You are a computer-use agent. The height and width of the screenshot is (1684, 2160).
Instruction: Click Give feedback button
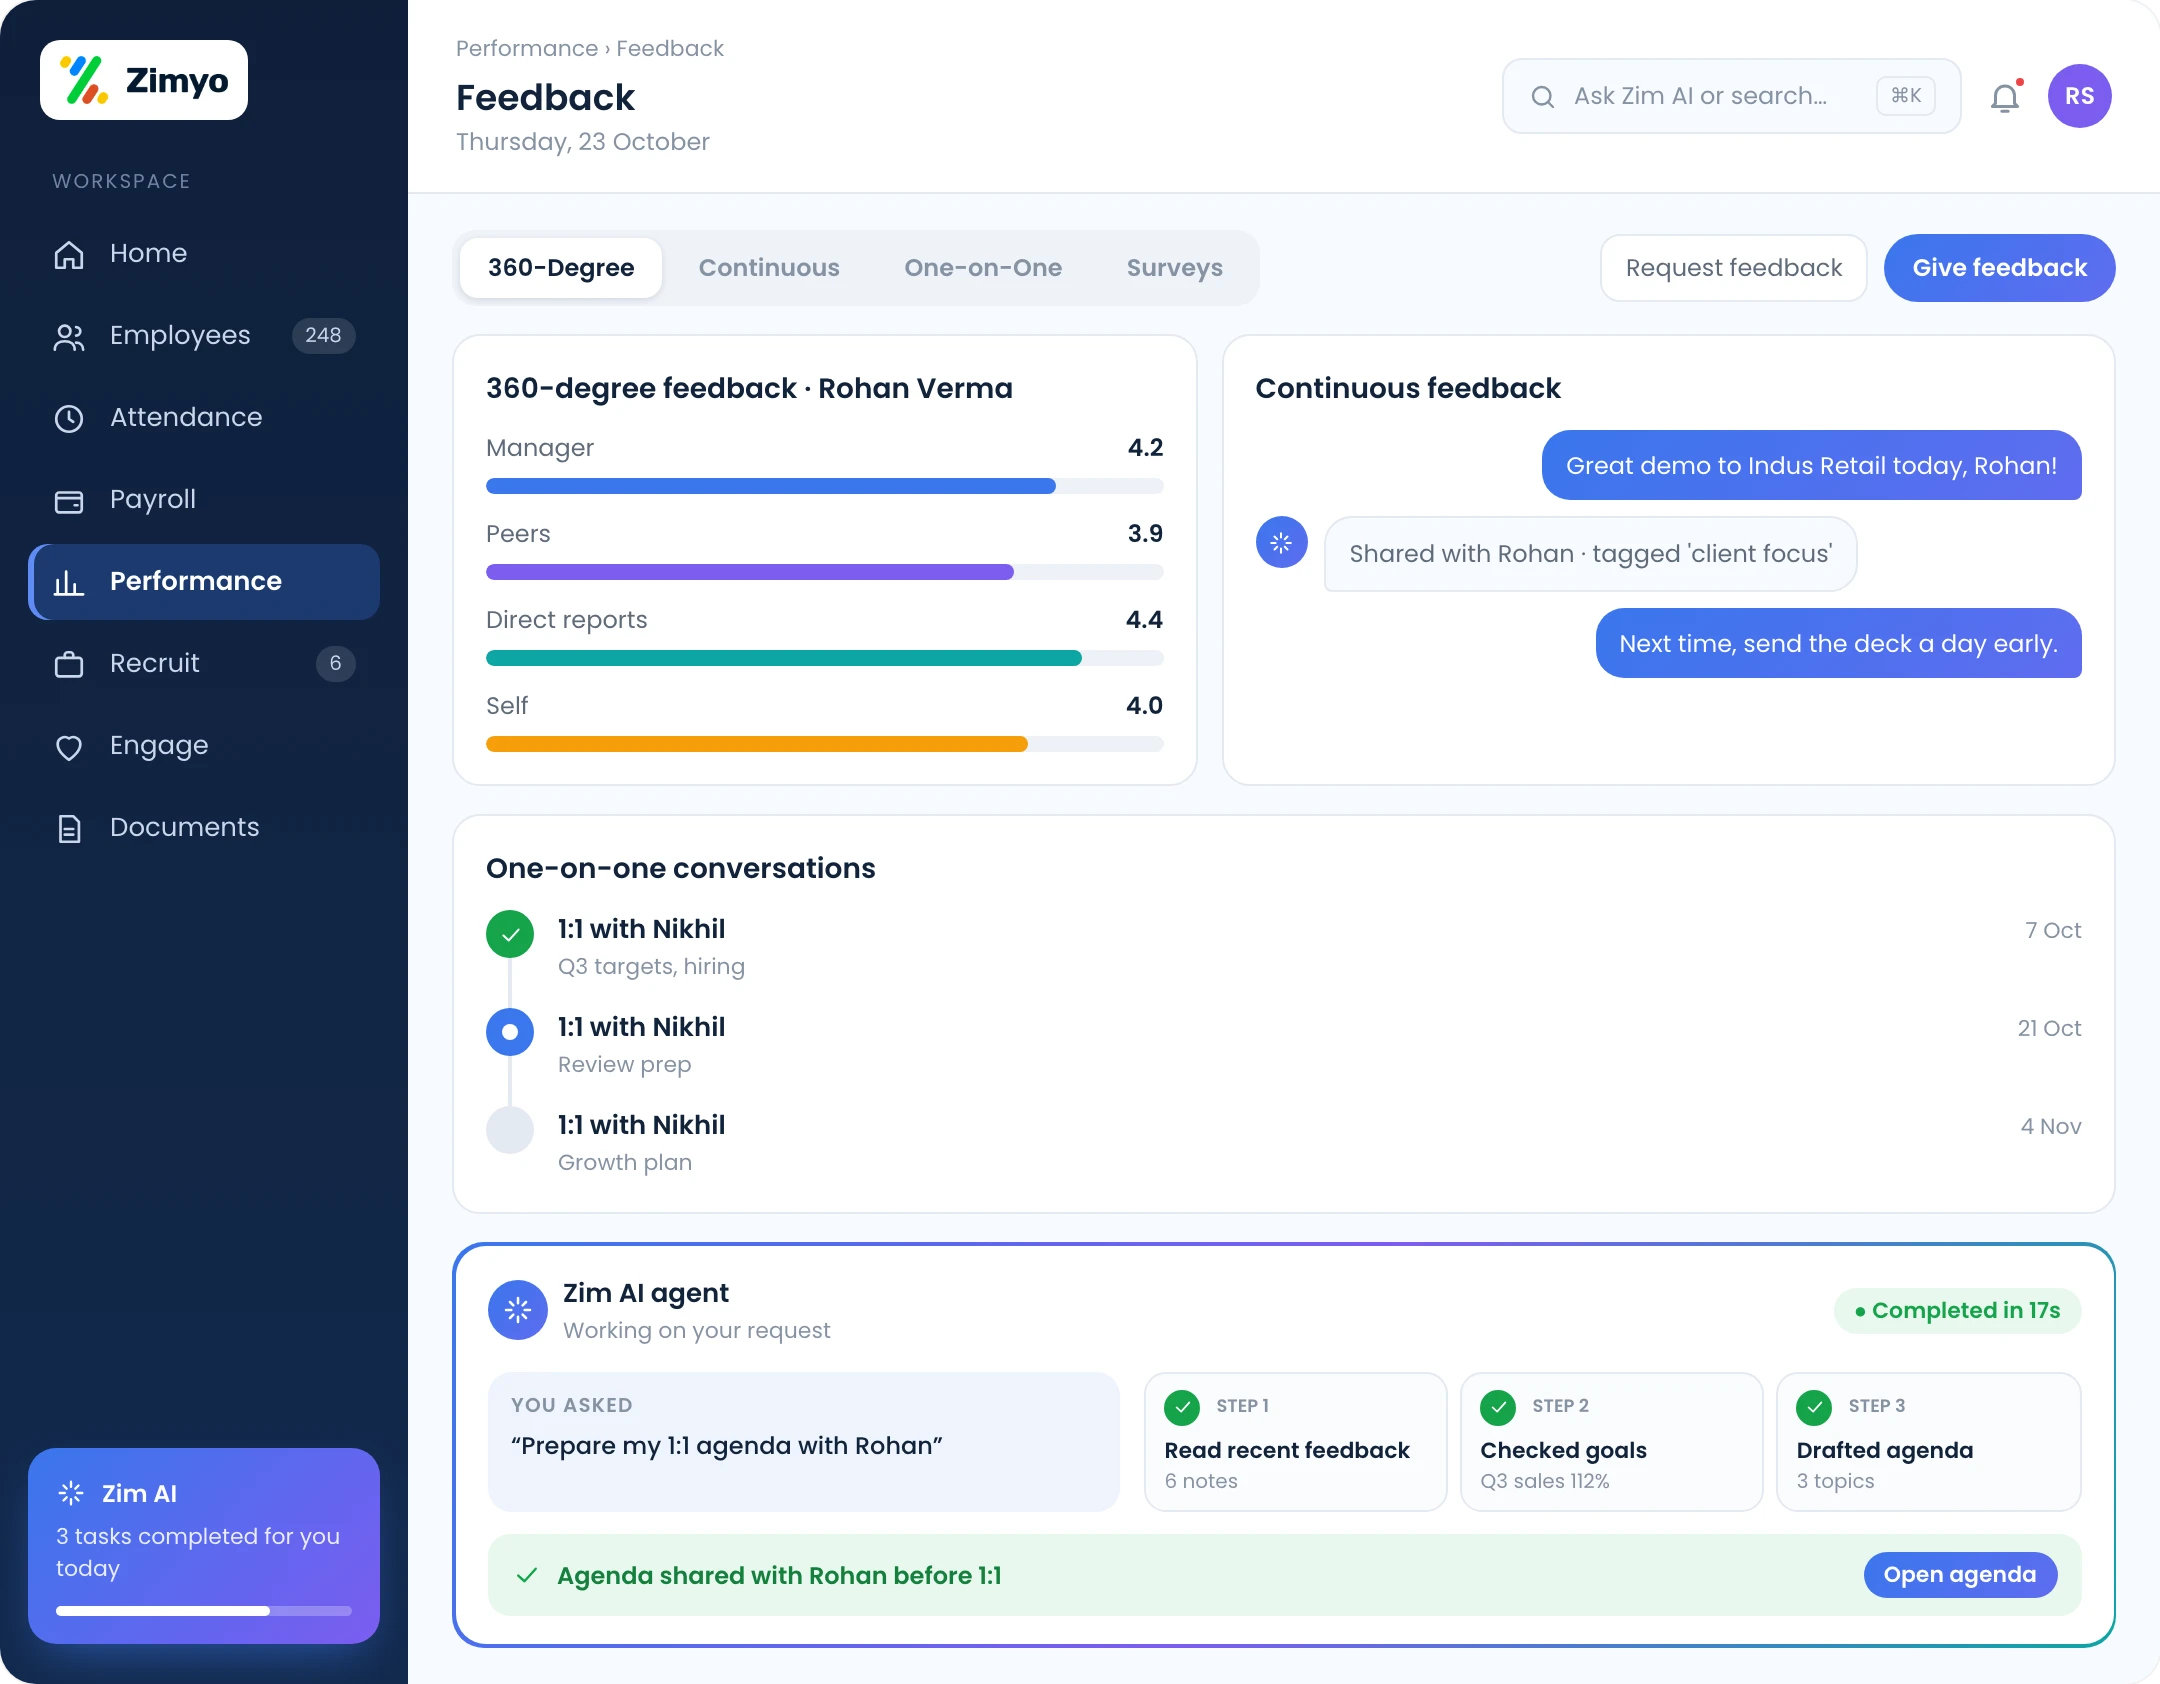click(x=2000, y=268)
